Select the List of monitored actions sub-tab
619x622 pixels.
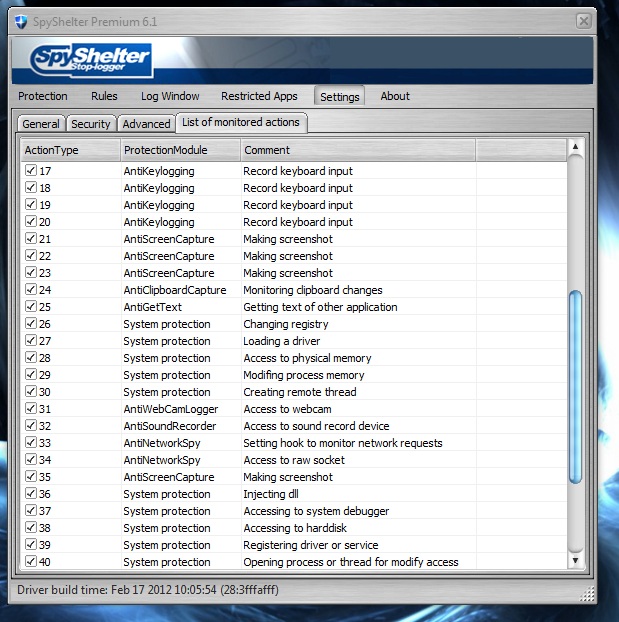click(241, 122)
